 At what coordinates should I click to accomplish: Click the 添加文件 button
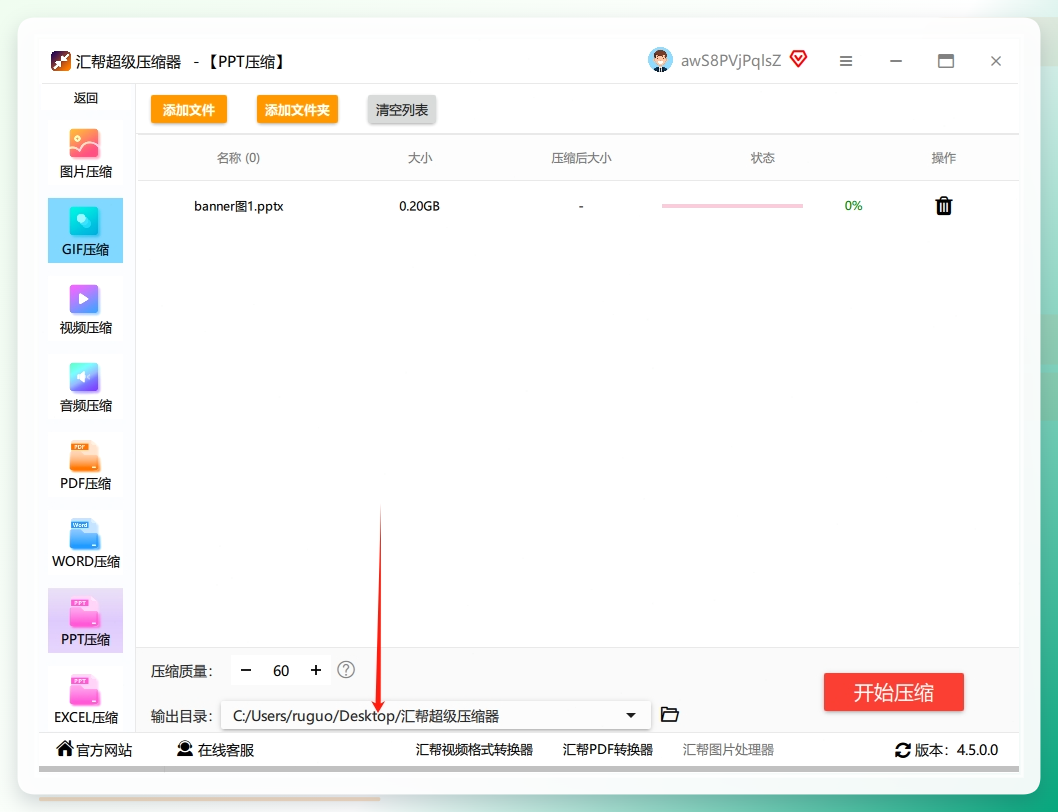(189, 109)
